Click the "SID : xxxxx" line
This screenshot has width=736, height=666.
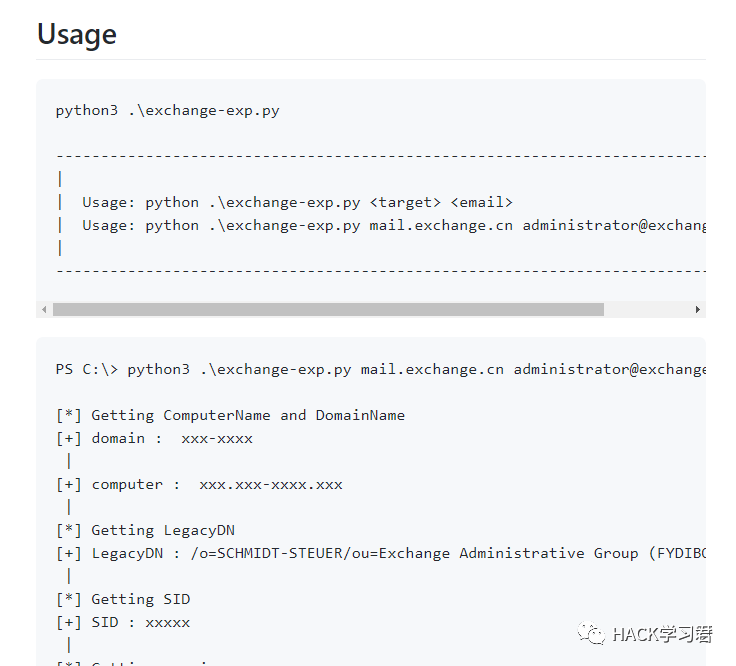[x=123, y=622]
